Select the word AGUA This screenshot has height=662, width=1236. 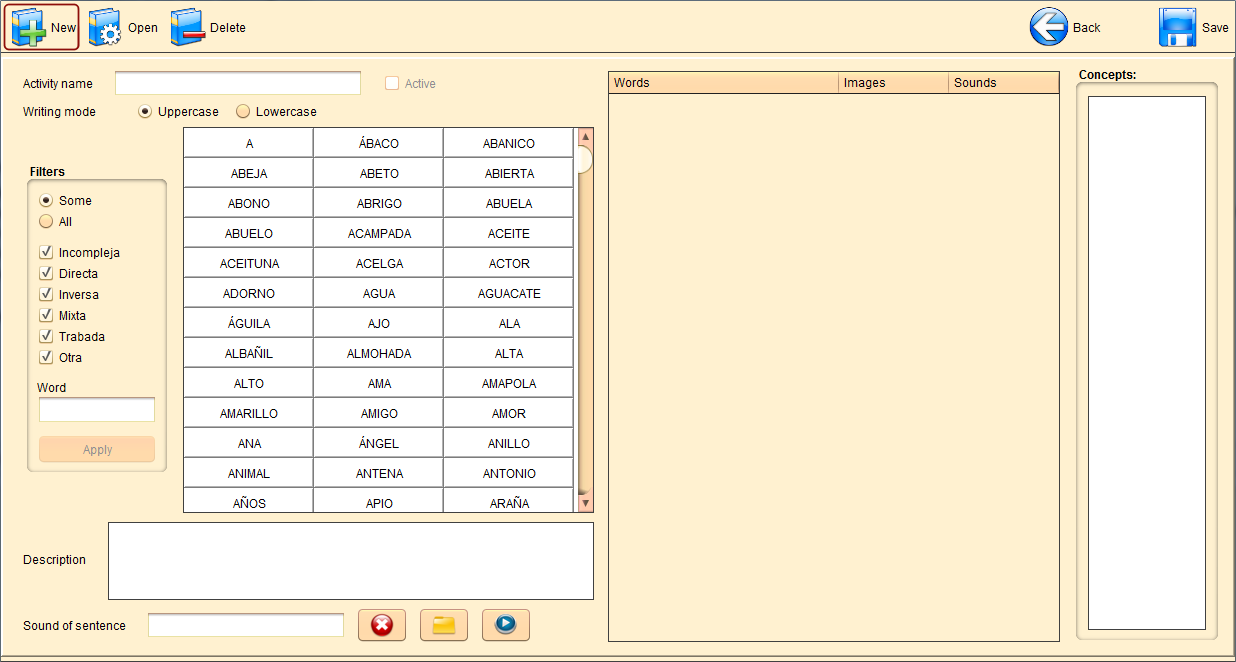click(378, 293)
